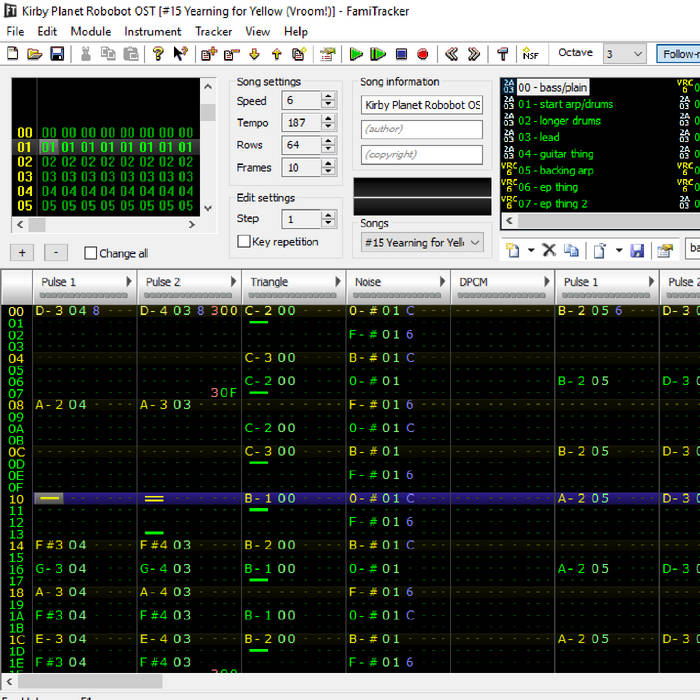This screenshot has width=700, height=700.
Task: Click the Play button in the toolbar
Action: click(356, 54)
